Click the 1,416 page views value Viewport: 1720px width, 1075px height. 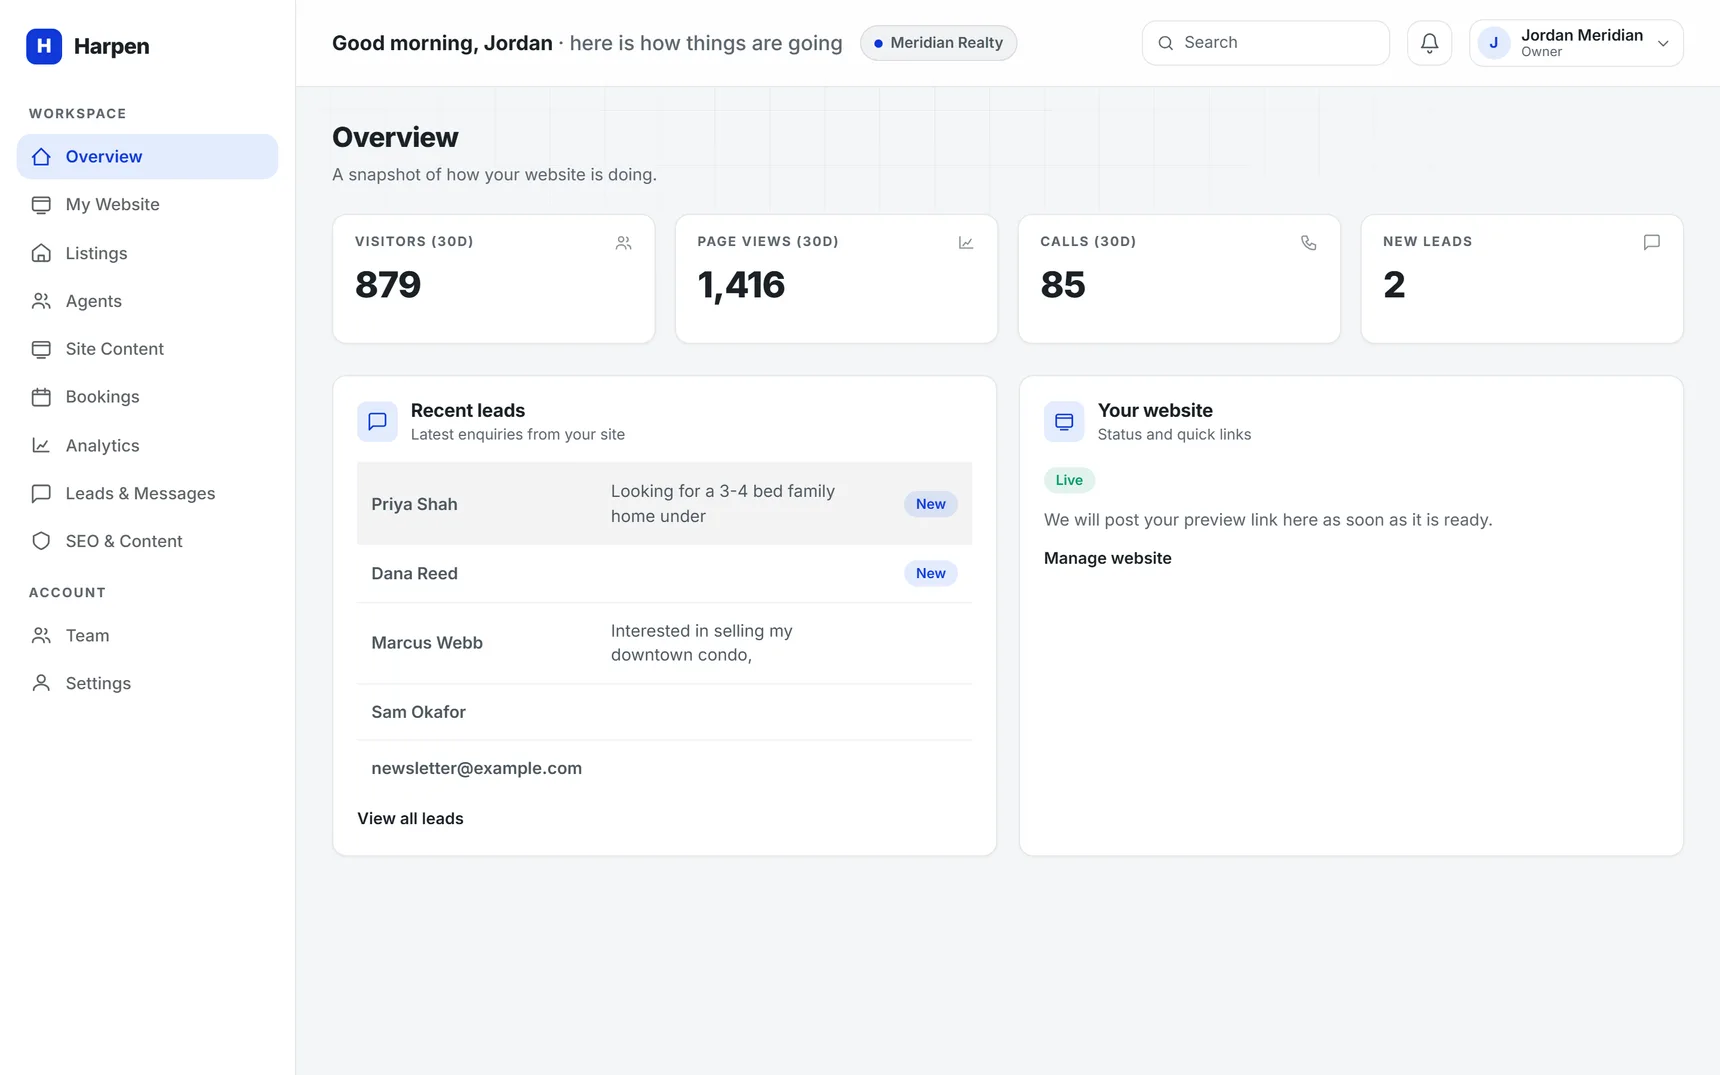[x=741, y=285]
